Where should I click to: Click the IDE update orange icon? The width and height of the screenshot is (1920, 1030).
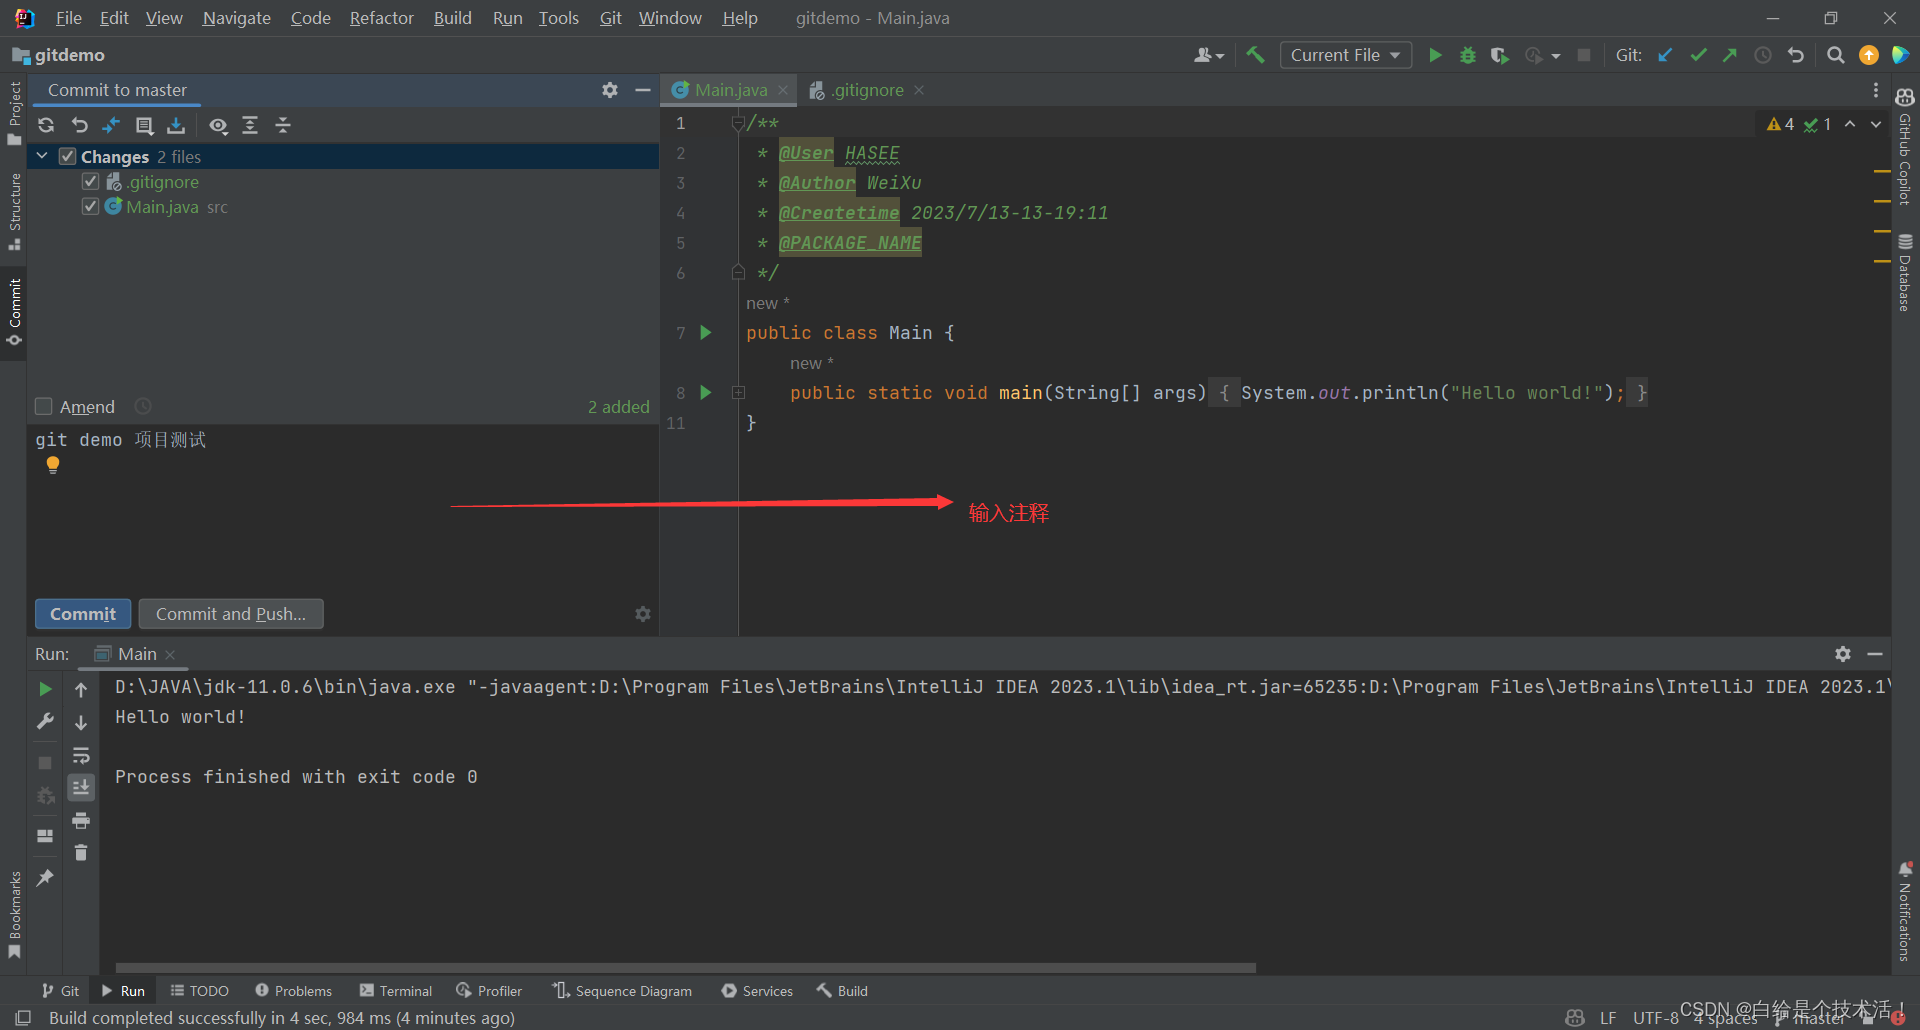(x=1868, y=55)
